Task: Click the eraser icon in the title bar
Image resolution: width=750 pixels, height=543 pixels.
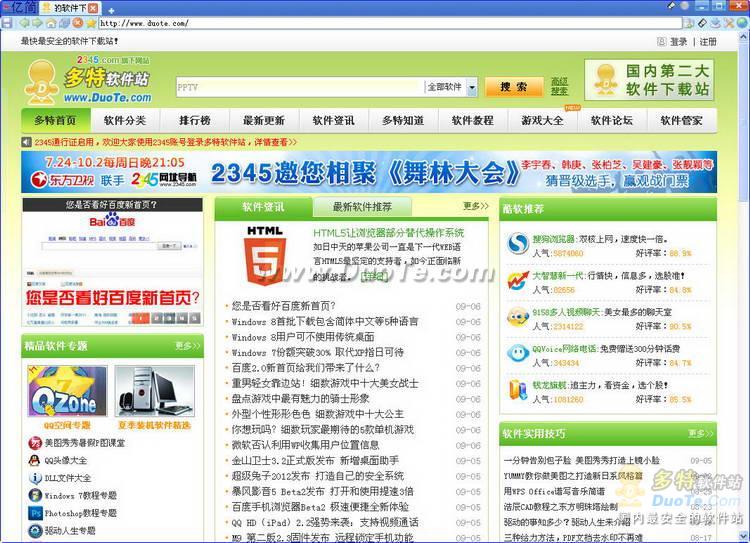Action: click(x=673, y=5)
